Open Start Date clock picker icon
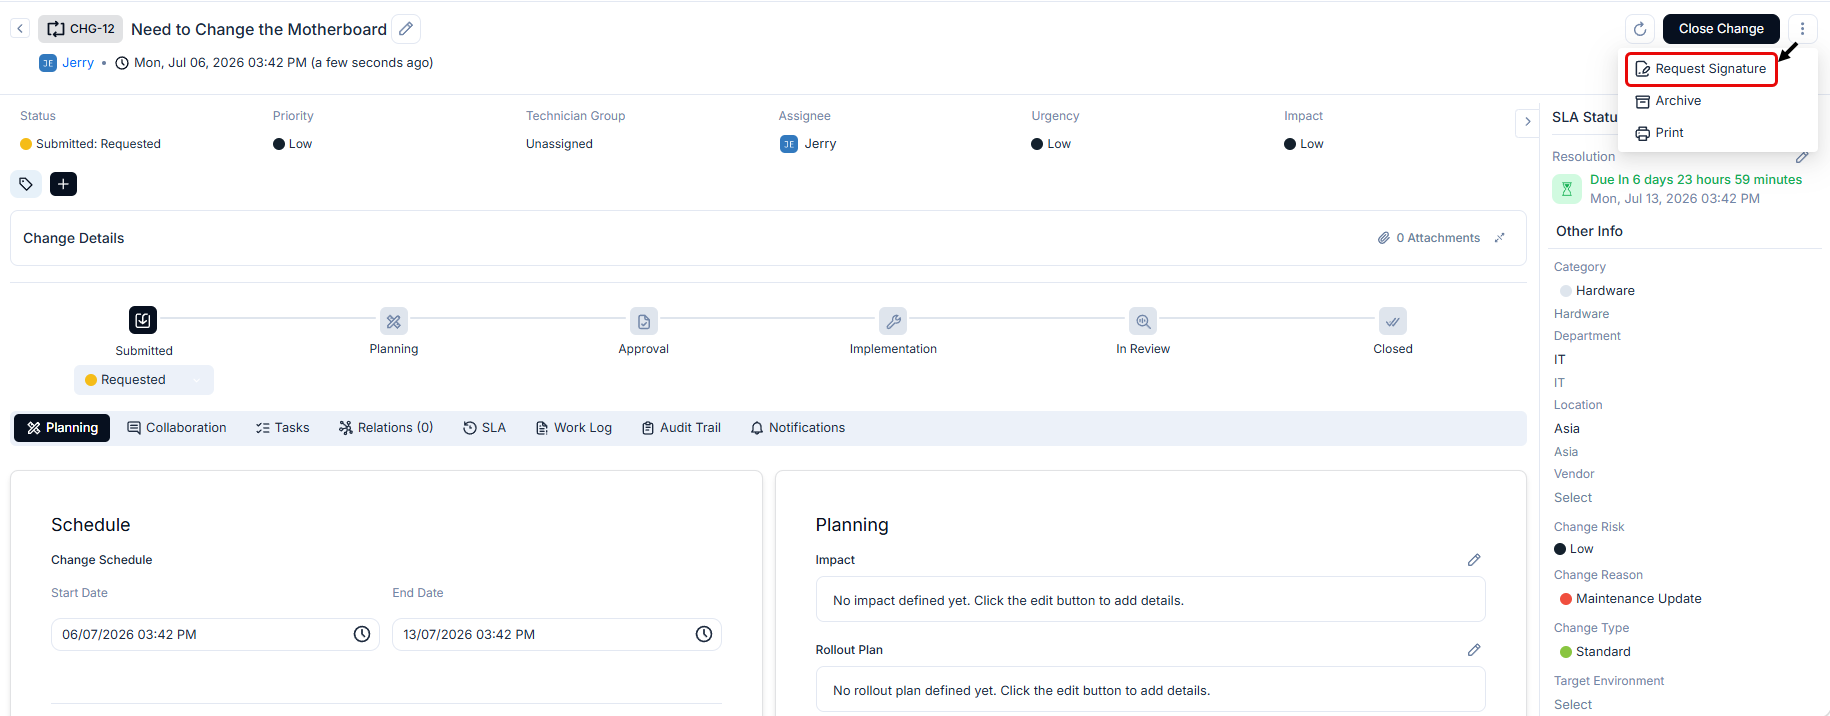 tap(362, 634)
